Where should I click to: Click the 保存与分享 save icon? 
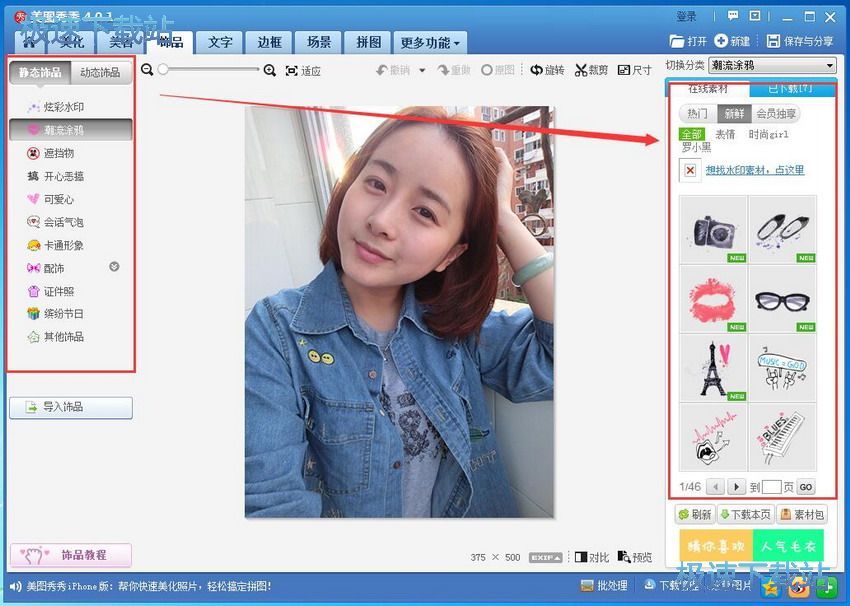click(x=774, y=41)
